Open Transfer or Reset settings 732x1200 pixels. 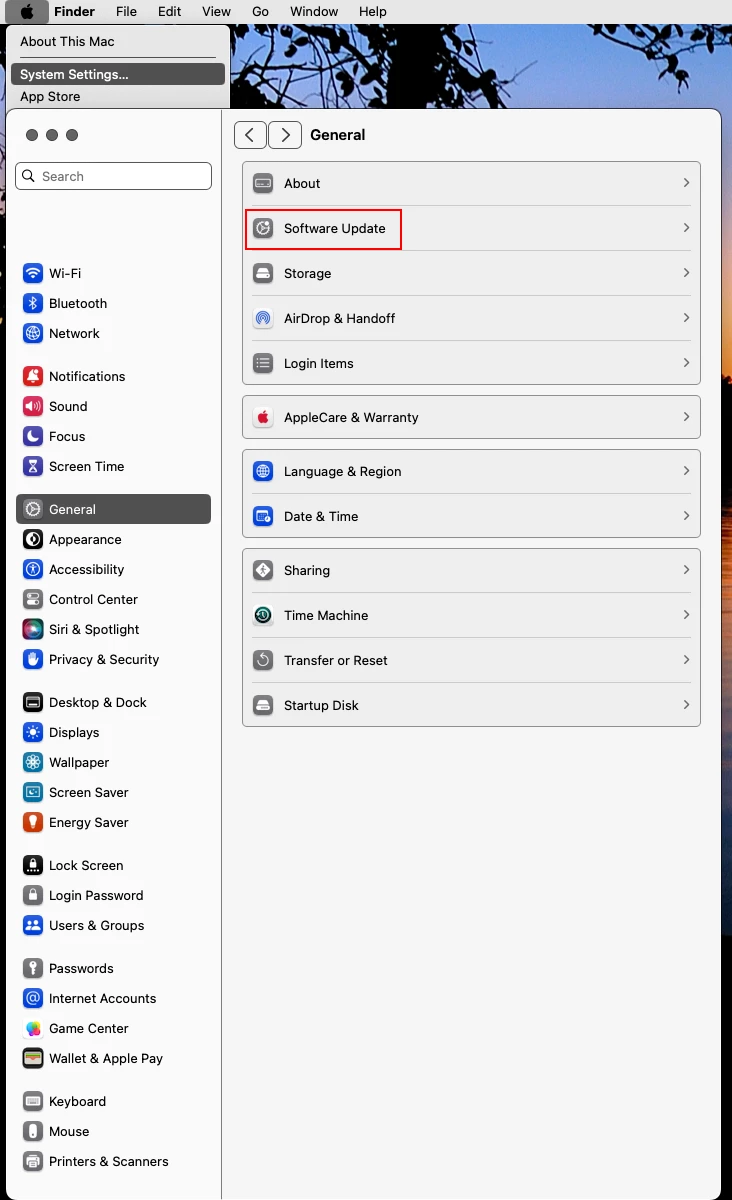coord(472,660)
